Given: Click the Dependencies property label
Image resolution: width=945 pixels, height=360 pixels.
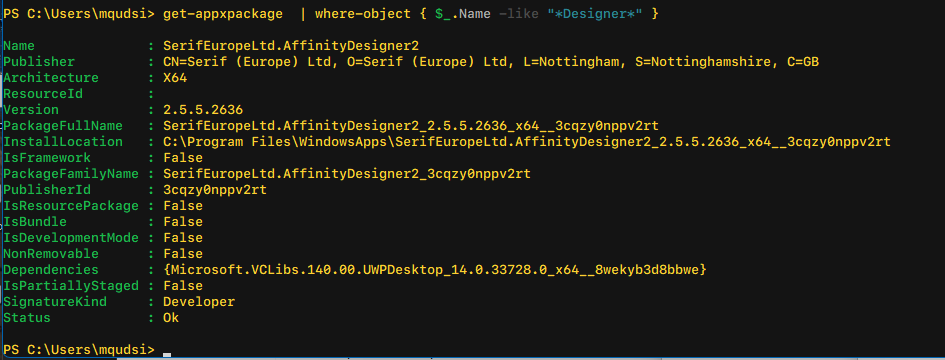Looking at the screenshot, I should coord(51,270).
